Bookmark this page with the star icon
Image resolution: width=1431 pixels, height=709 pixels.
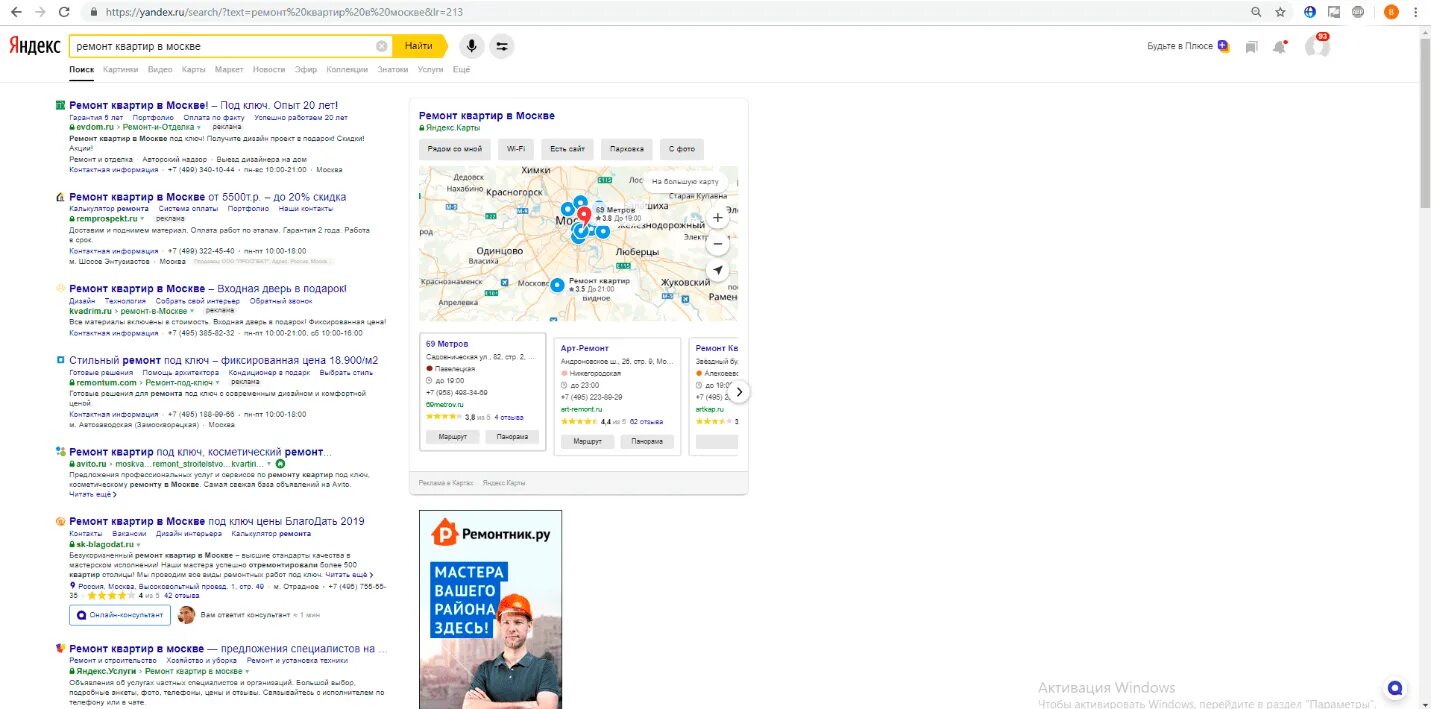point(1281,12)
